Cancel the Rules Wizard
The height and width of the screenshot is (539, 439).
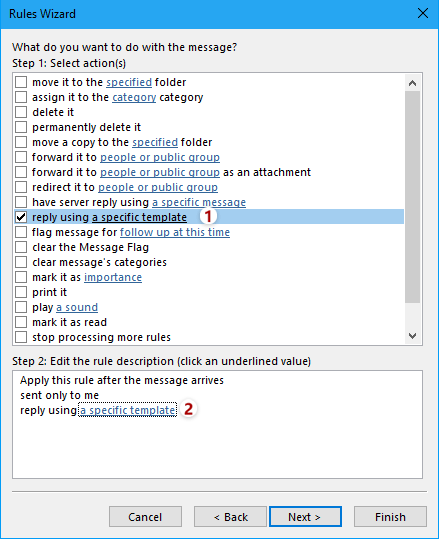point(145,516)
